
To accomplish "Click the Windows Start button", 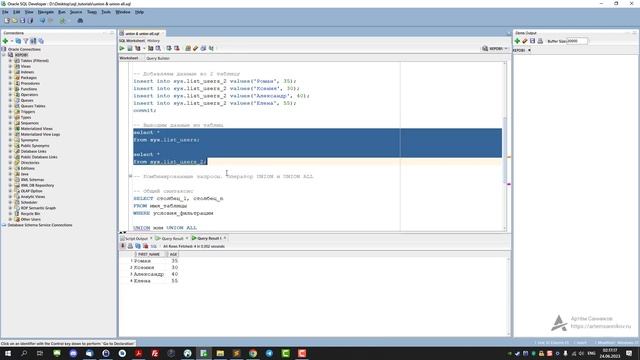I will click(8, 353).
